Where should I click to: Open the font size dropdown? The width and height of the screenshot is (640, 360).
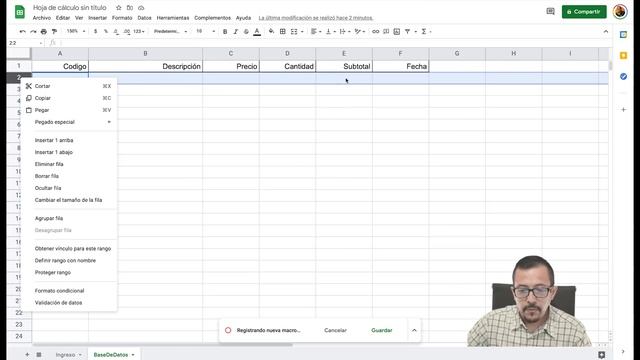(205, 31)
